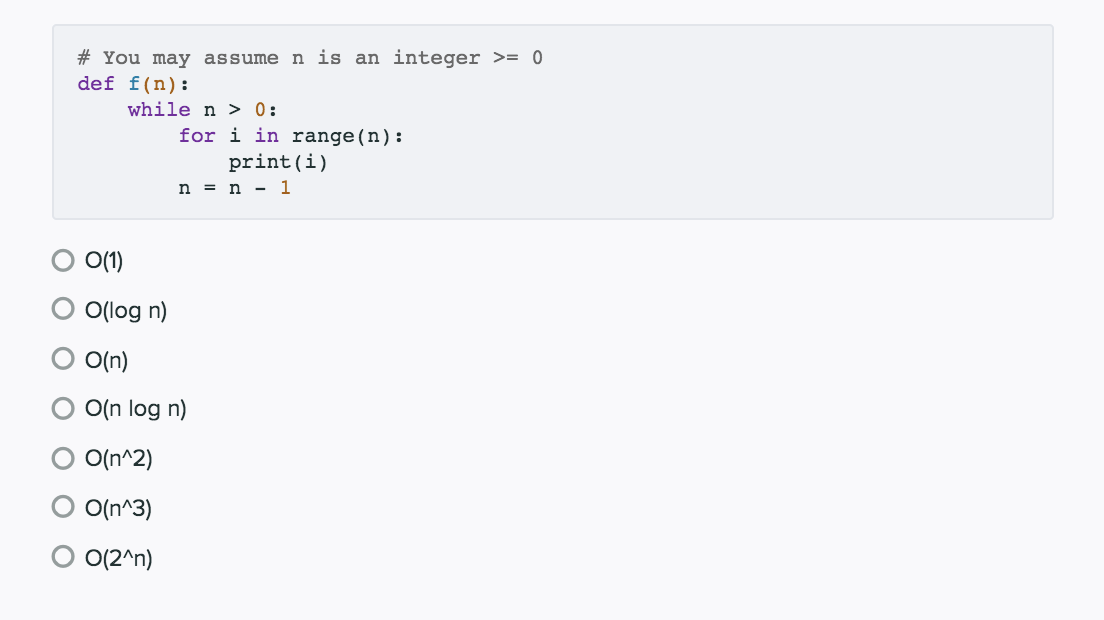Click the print(i) statement
Image resolution: width=1104 pixels, height=620 pixels.
coord(279,161)
